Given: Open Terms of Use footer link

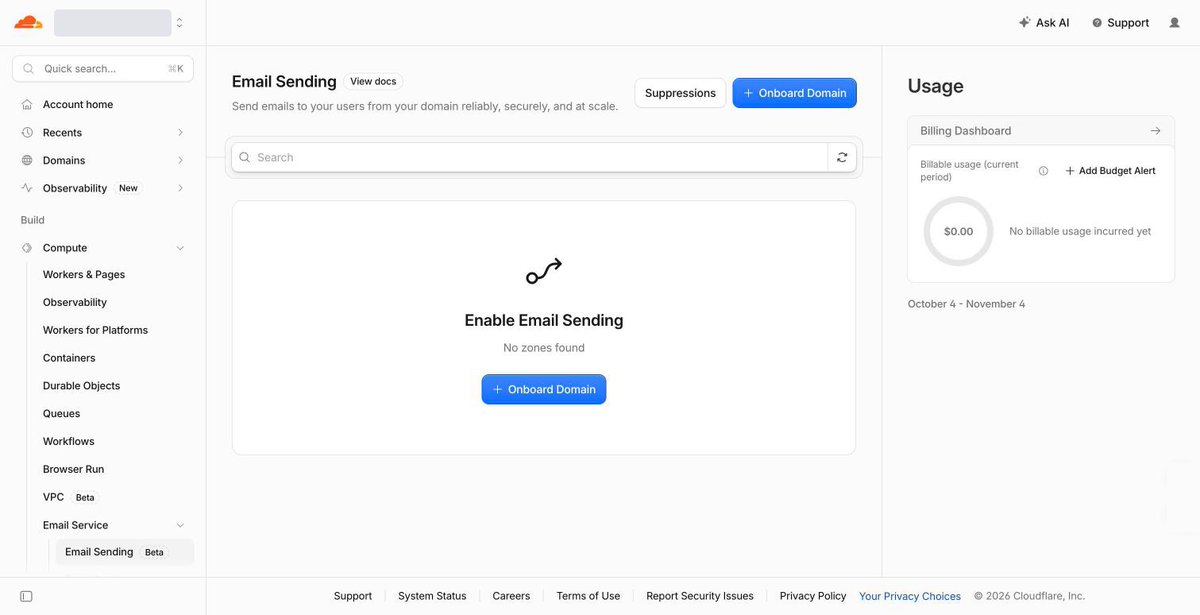Looking at the screenshot, I should pos(588,596).
